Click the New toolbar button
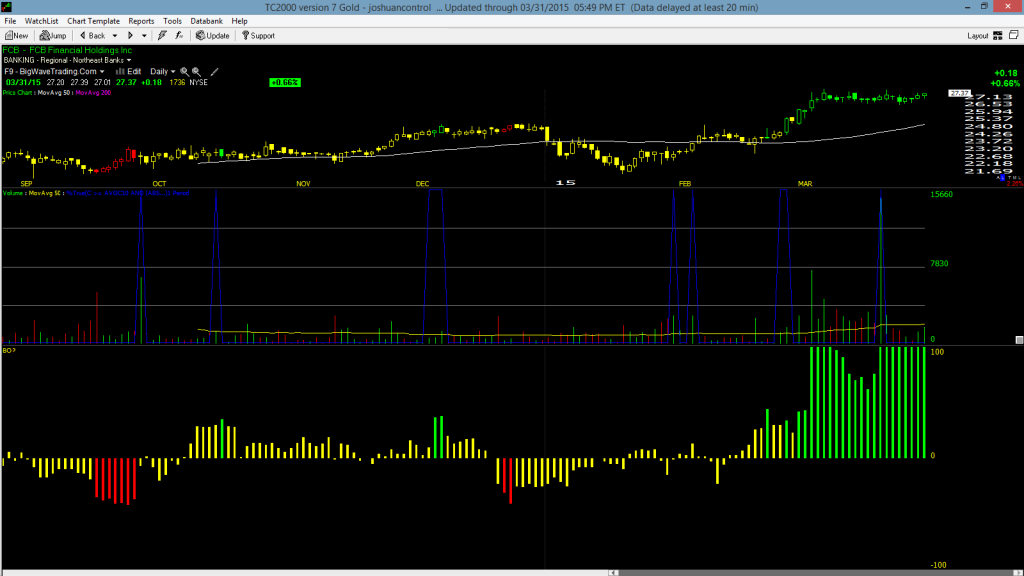This screenshot has height=576, width=1024. click(17, 36)
